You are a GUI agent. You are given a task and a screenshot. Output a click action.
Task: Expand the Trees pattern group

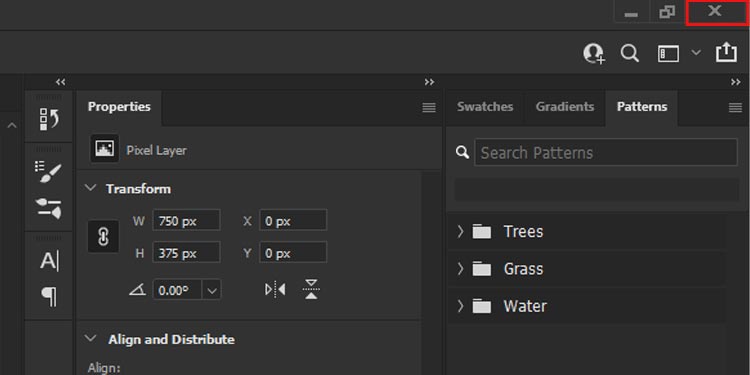coord(460,232)
